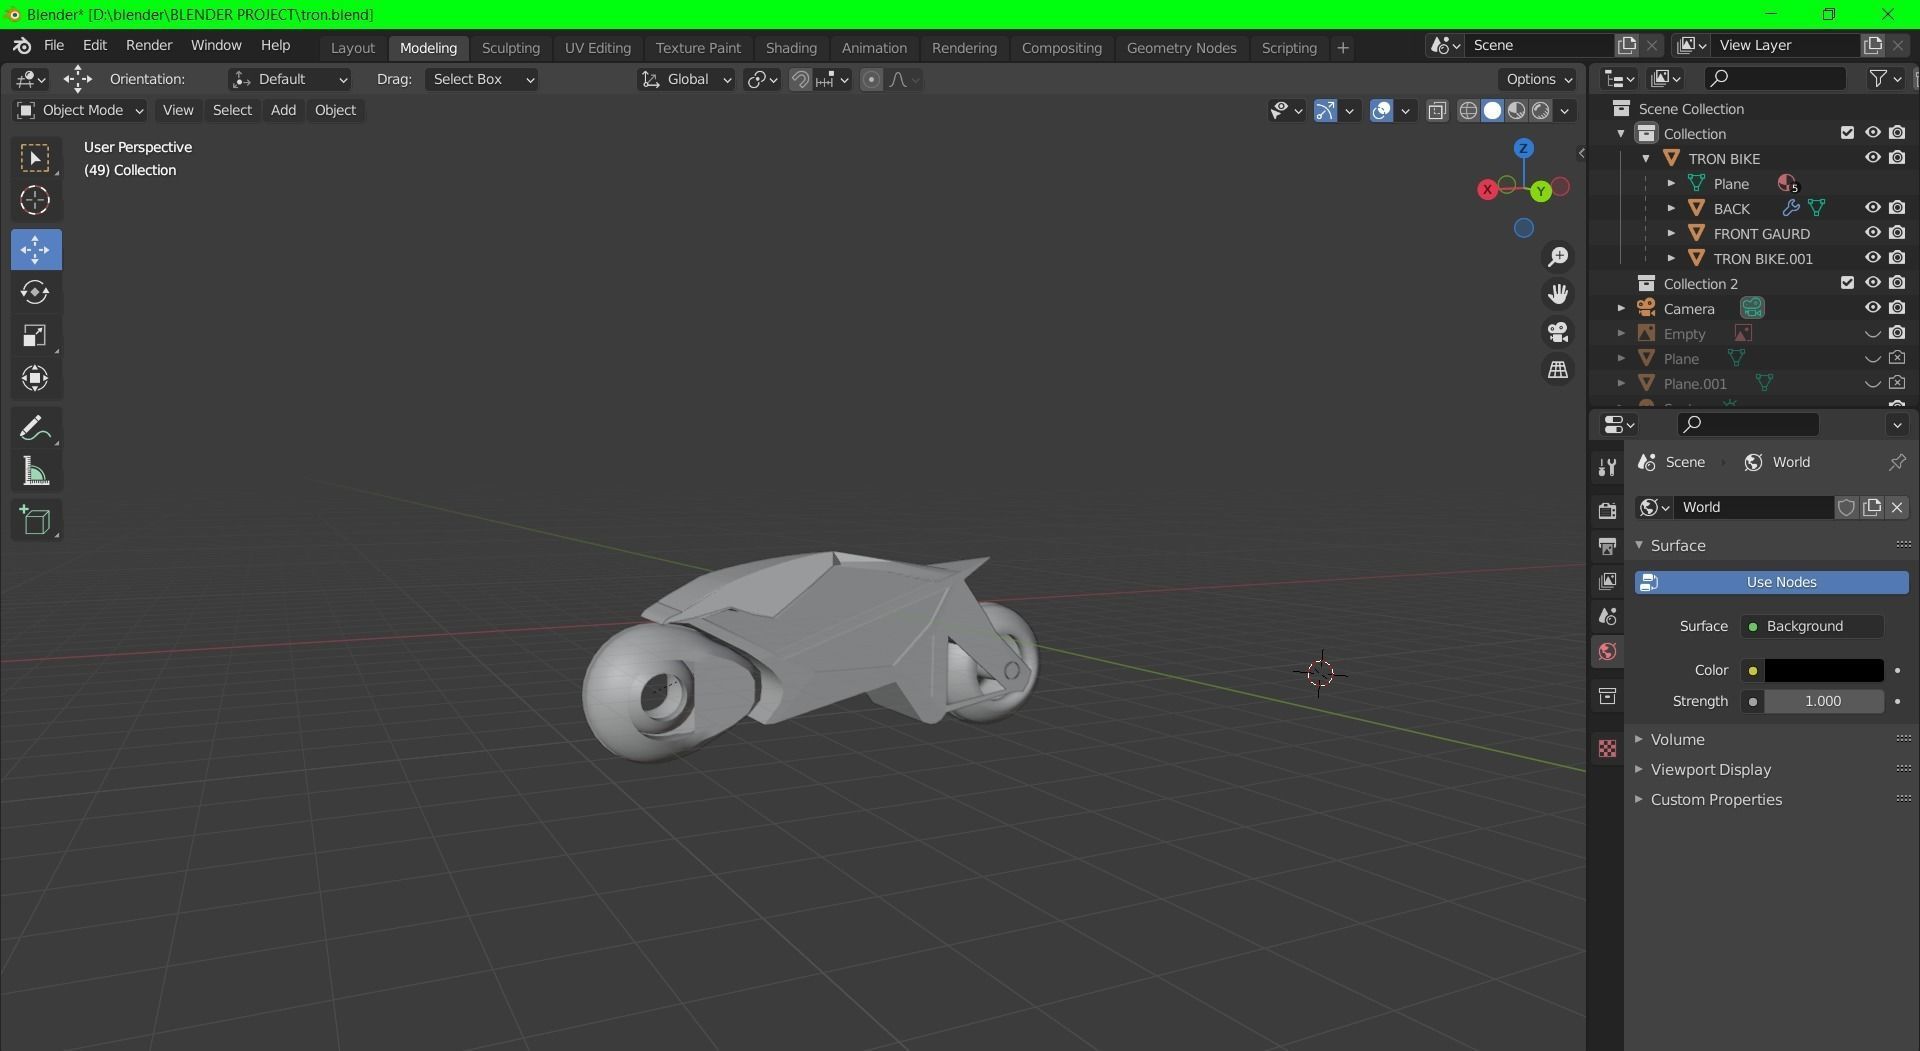Click the Pan view hand icon

[x=1558, y=294]
